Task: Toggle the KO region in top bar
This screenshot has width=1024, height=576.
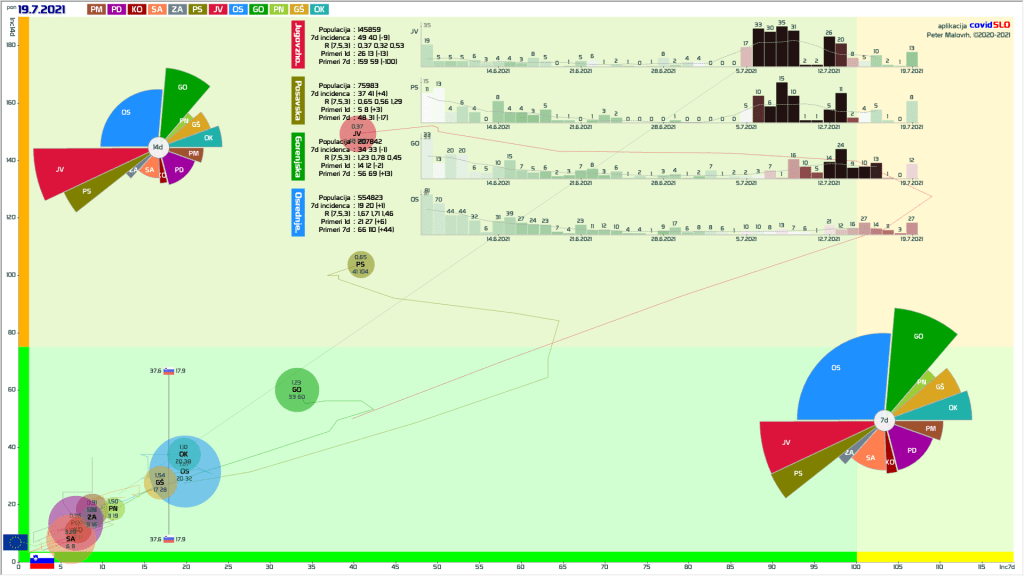Action: pos(137,9)
